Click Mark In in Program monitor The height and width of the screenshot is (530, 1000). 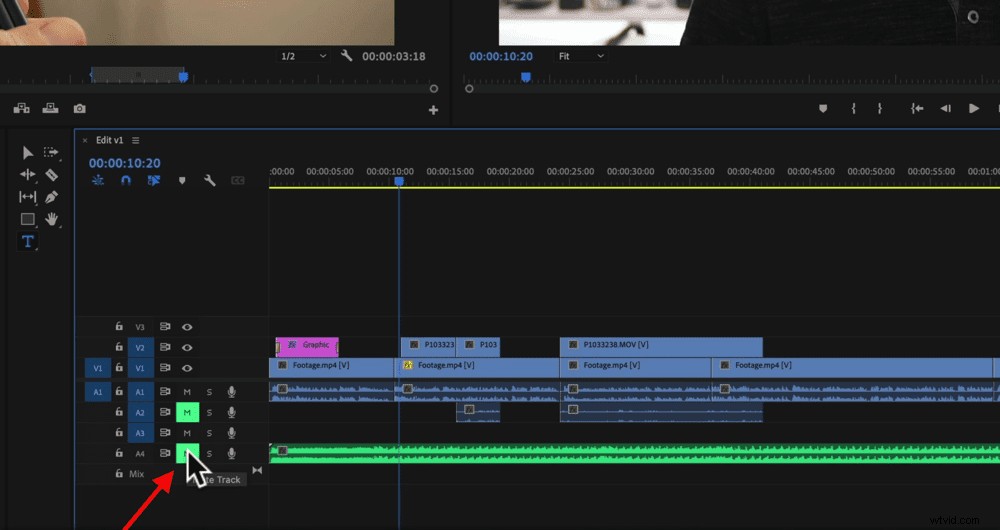point(853,108)
